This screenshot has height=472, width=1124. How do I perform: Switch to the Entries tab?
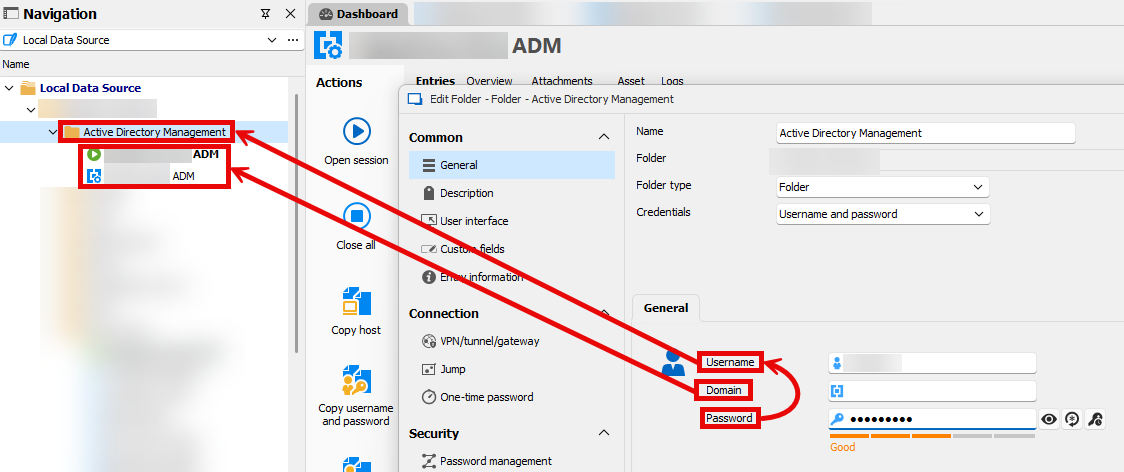[x=435, y=81]
